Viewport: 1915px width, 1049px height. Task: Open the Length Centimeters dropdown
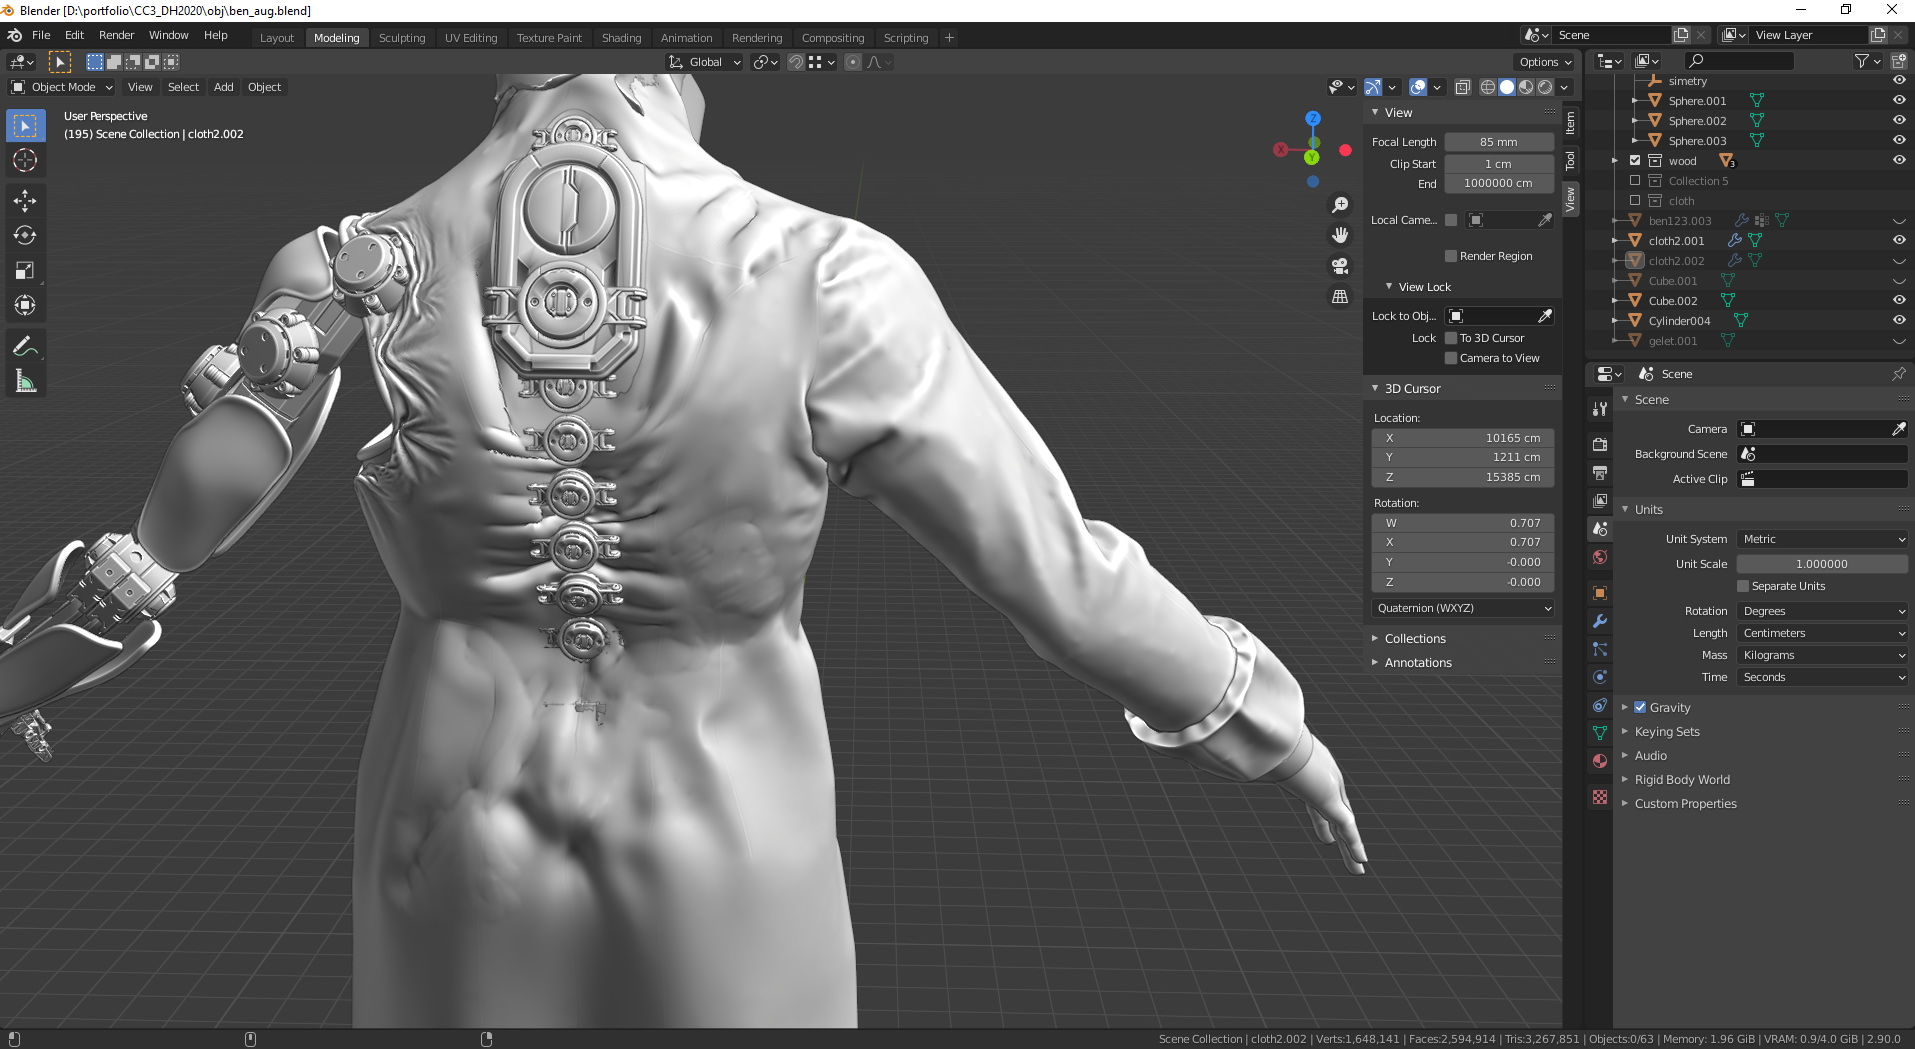tap(1822, 633)
